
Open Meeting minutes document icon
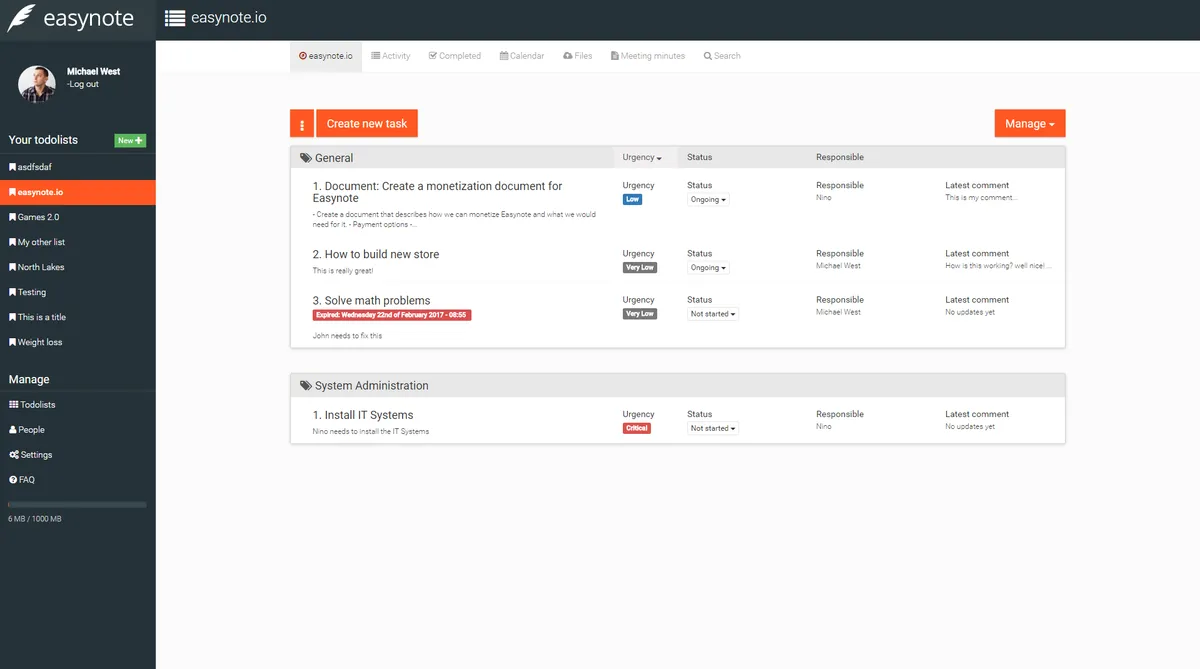click(x=614, y=55)
